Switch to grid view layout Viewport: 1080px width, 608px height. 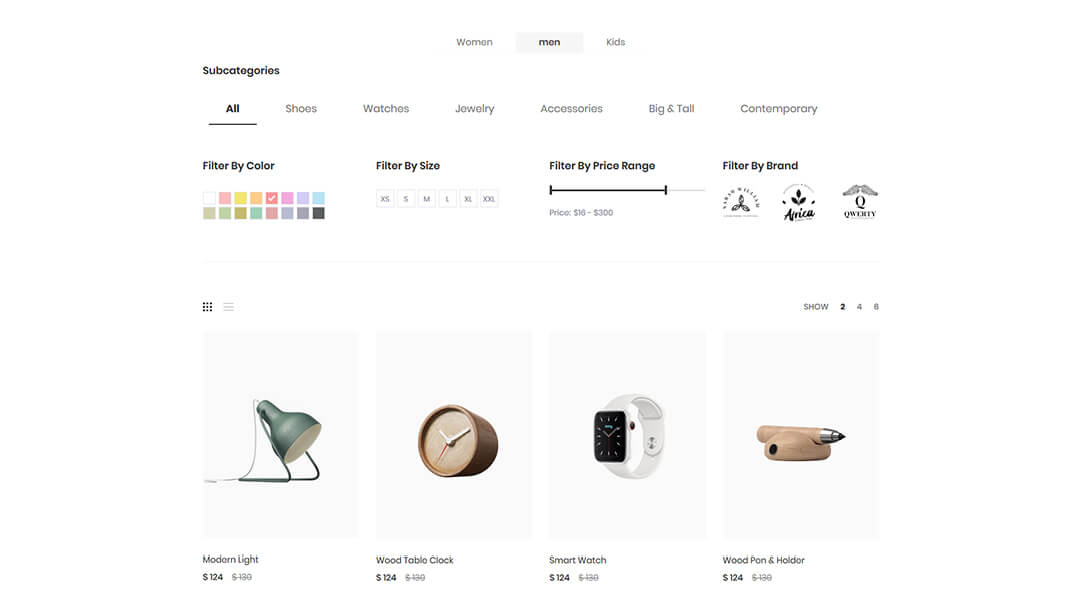pos(207,307)
